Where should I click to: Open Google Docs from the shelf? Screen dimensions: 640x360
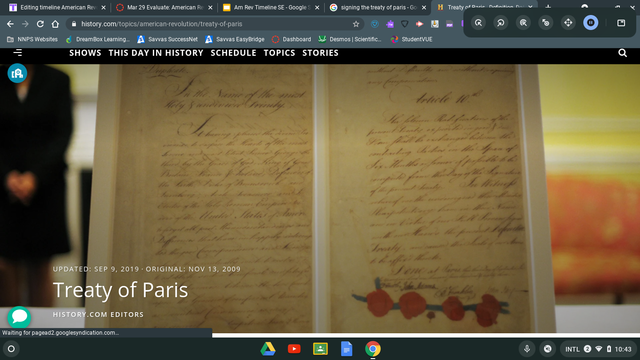click(x=347, y=349)
